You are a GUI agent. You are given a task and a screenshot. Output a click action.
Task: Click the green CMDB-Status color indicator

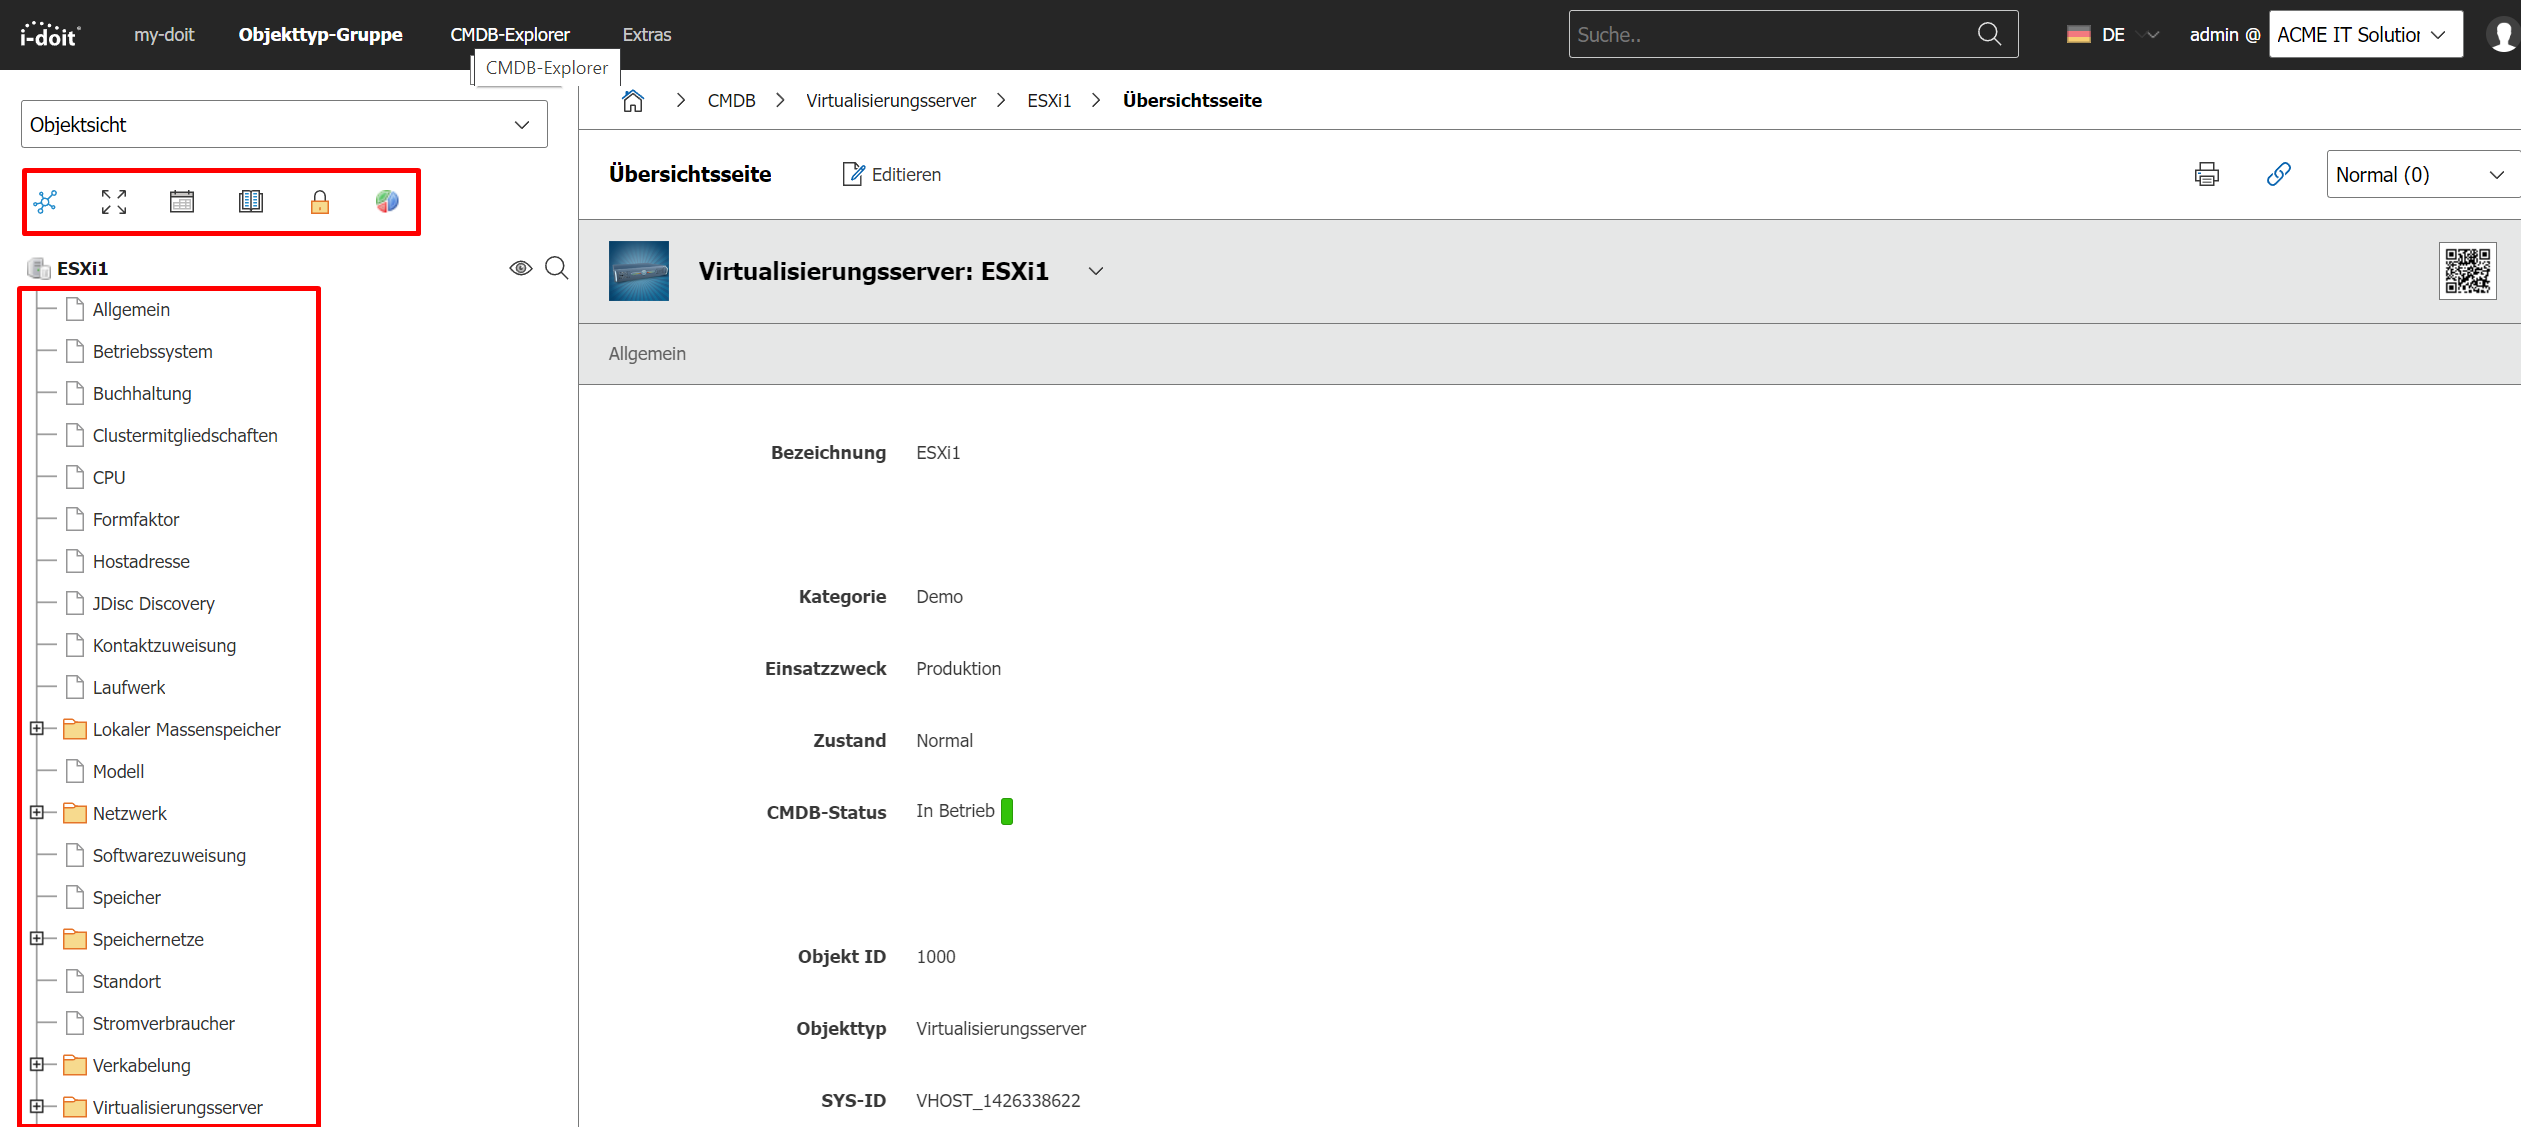(x=1007, y=811)
